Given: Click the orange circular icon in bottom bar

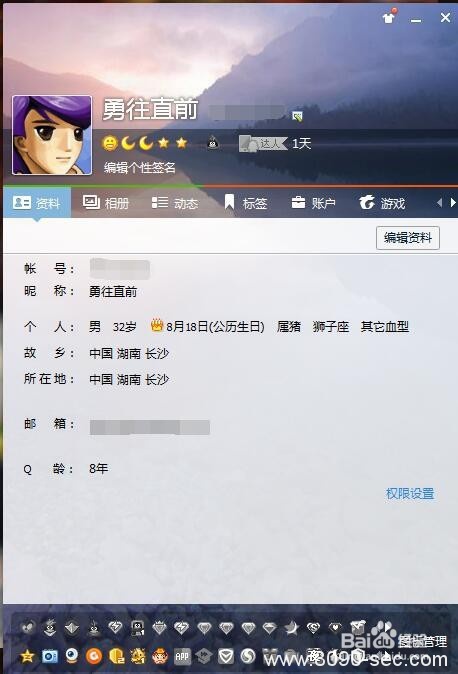Looking at the screenshot, I should pos(94,656).
